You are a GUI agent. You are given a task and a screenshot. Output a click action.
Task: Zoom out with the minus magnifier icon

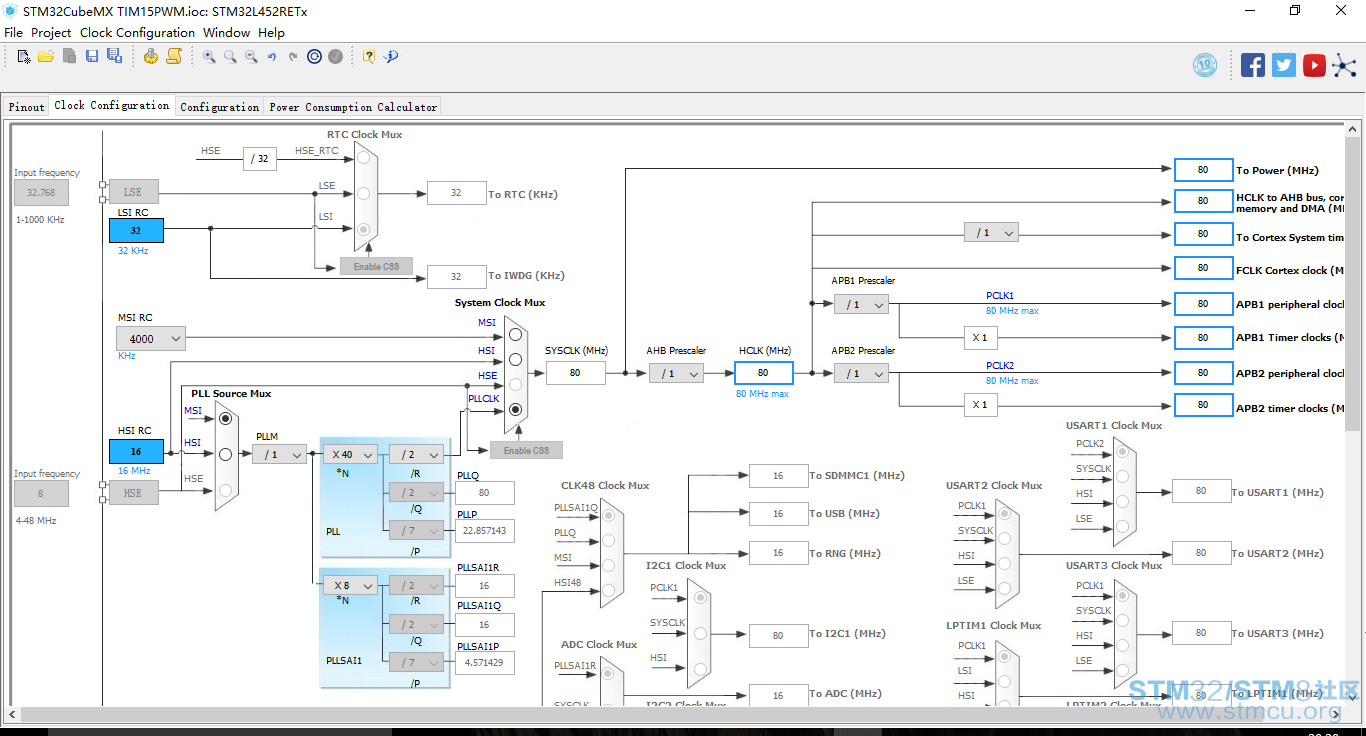pos(251,57)
